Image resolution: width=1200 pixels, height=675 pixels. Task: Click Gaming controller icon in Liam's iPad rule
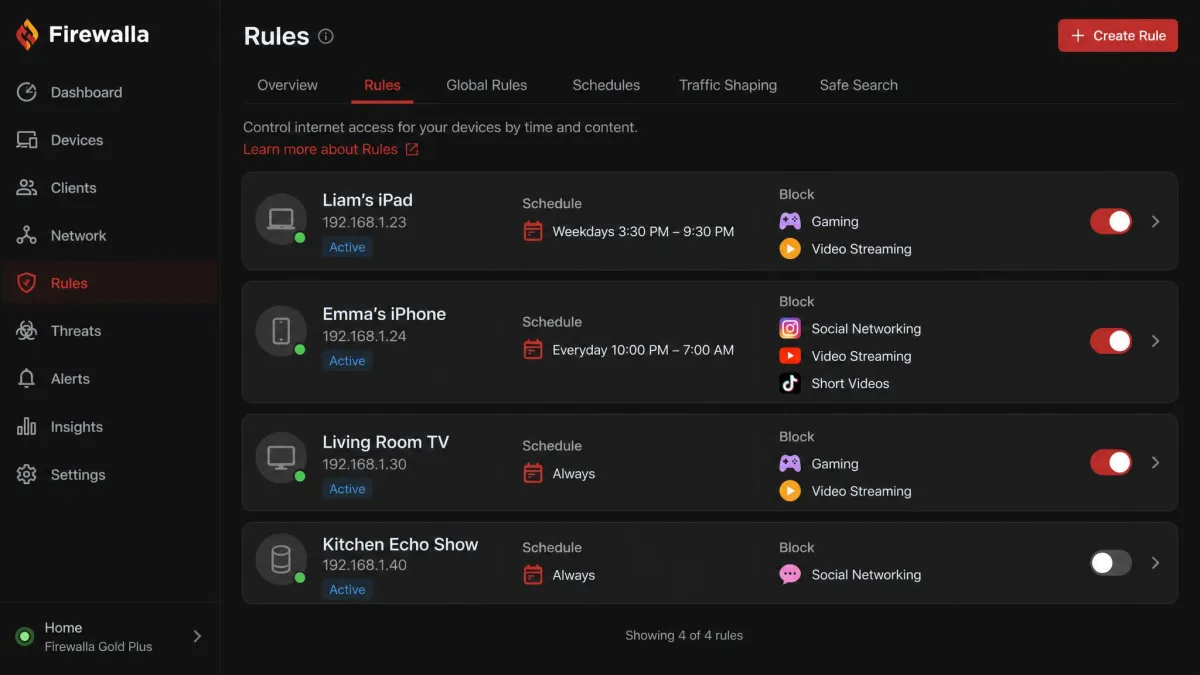[790, 221]
